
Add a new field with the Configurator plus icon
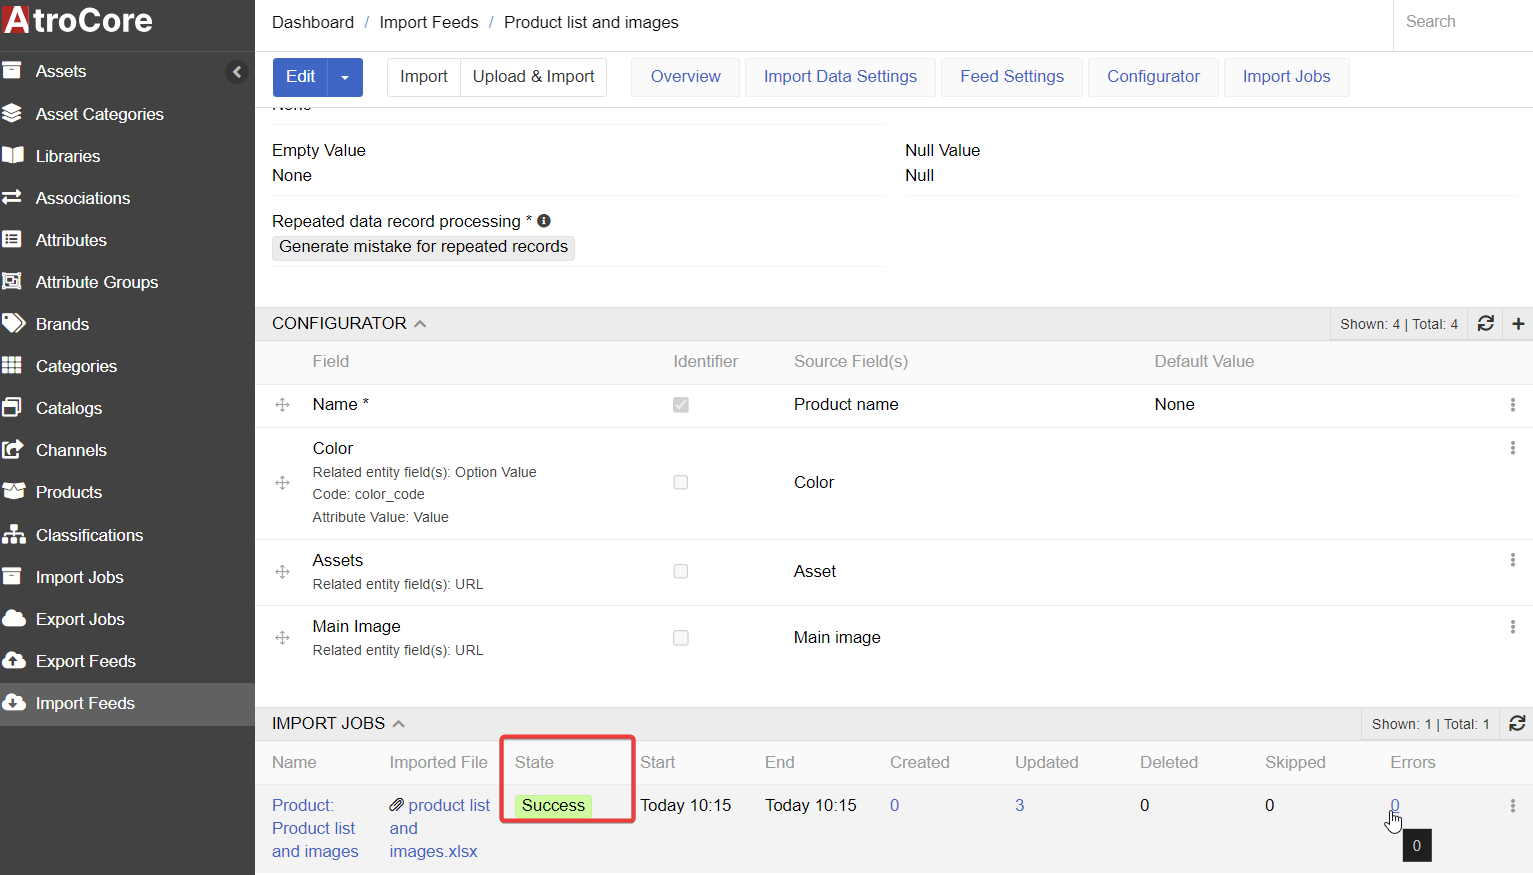pyautogui.click(x=1518, y=323)
